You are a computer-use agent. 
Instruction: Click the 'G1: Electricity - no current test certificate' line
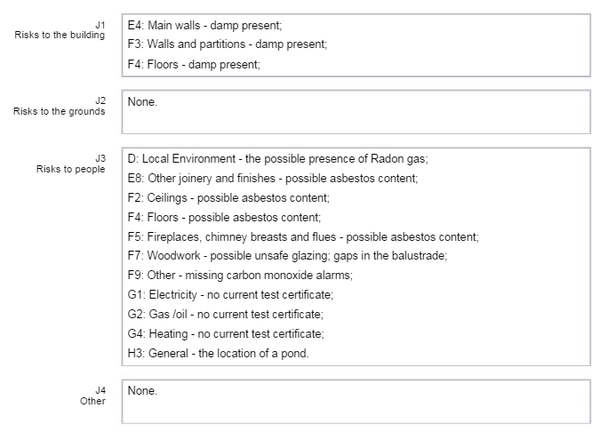coord(230,295)
